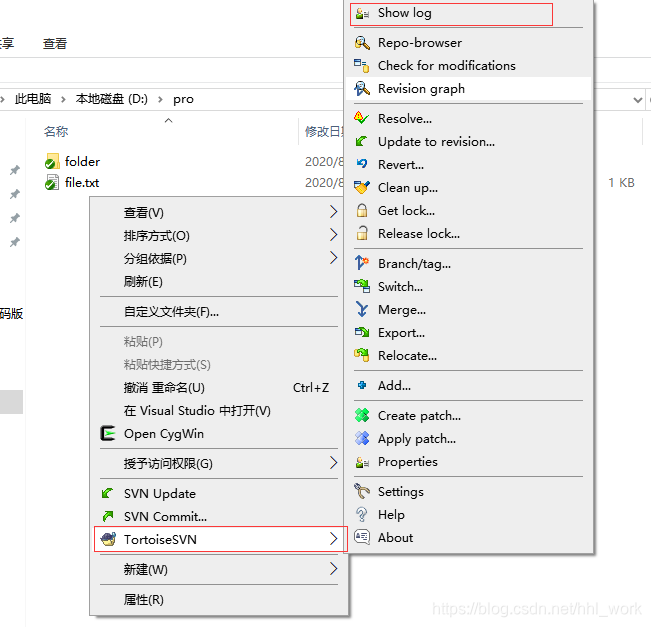Select the folder name text
Image resolution: width=651 pixels, height=627 pixels.
82,161
